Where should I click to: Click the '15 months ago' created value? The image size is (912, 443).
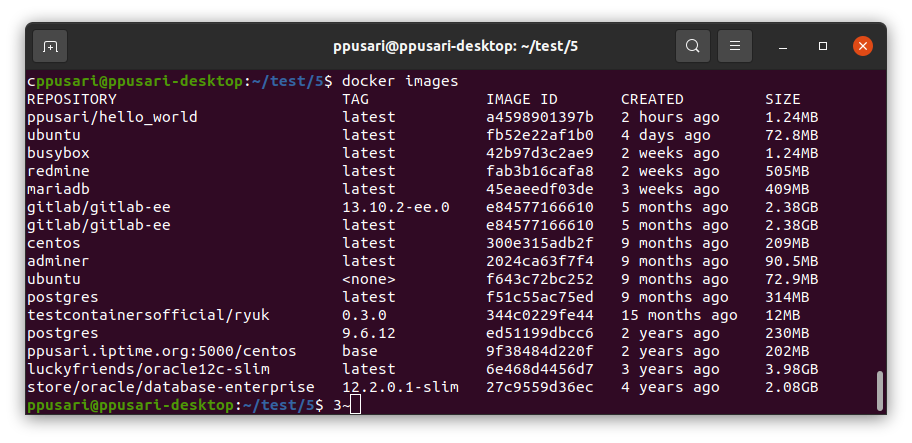(679, 315)
